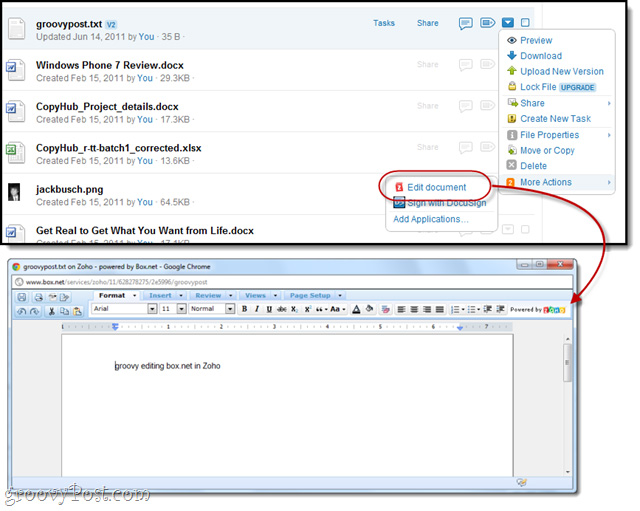Screen dimensions: 640x511
Task: Toggle Underline formatting
Action: (x=269, y=309)
